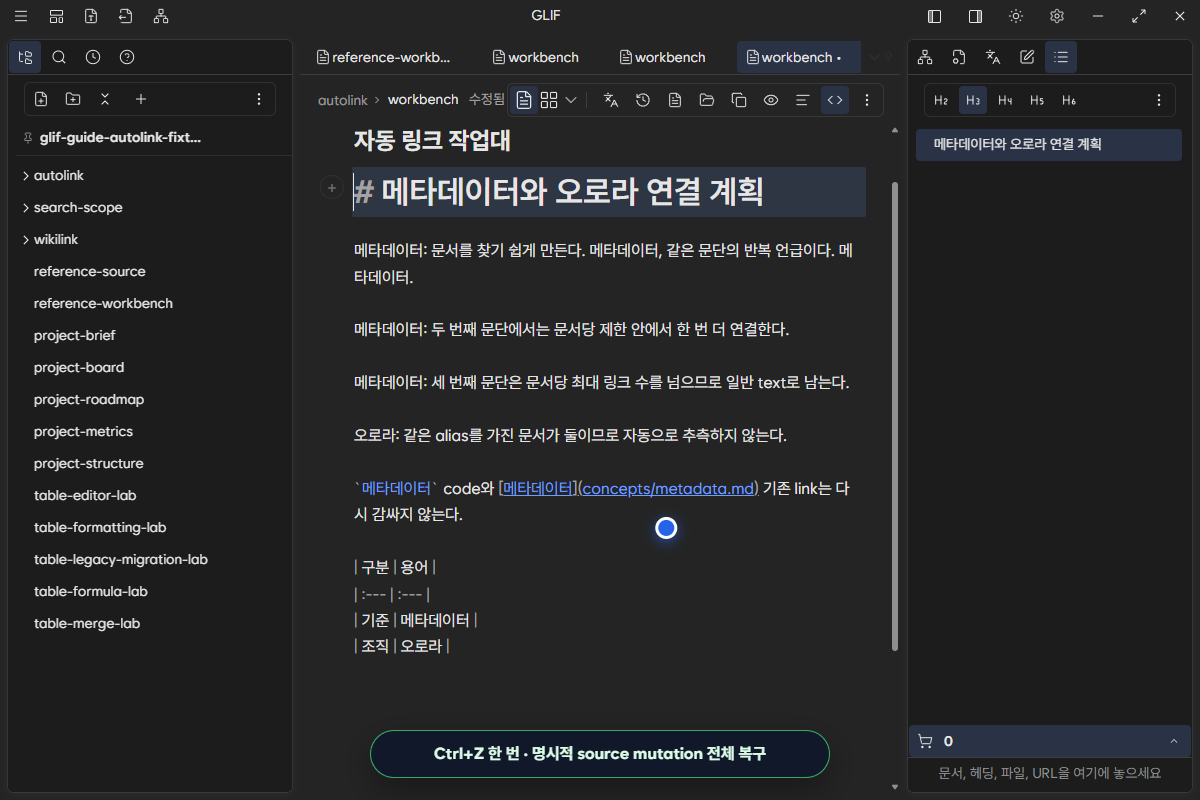
Task: Select grid view mode button
Action: [549, 100]
